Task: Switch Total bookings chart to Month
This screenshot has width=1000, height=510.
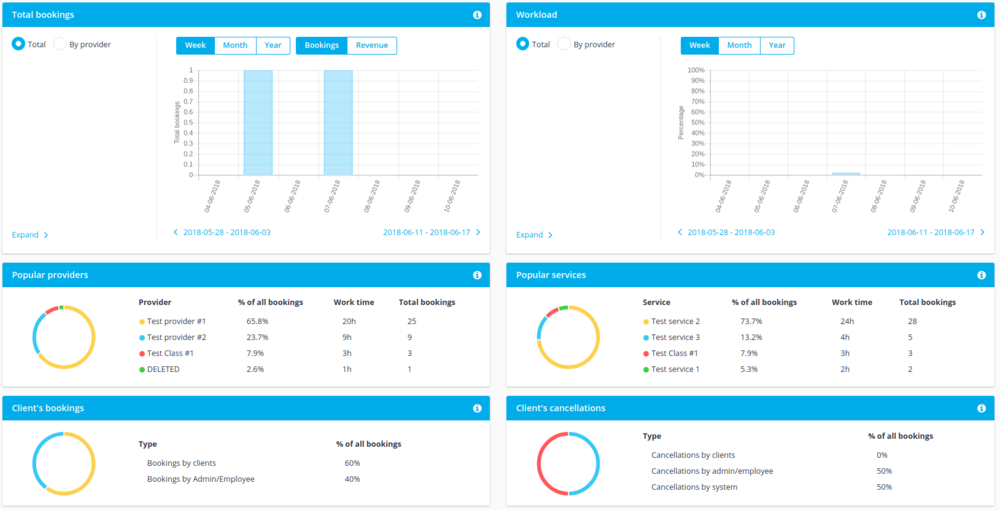Action: point(235,45)
